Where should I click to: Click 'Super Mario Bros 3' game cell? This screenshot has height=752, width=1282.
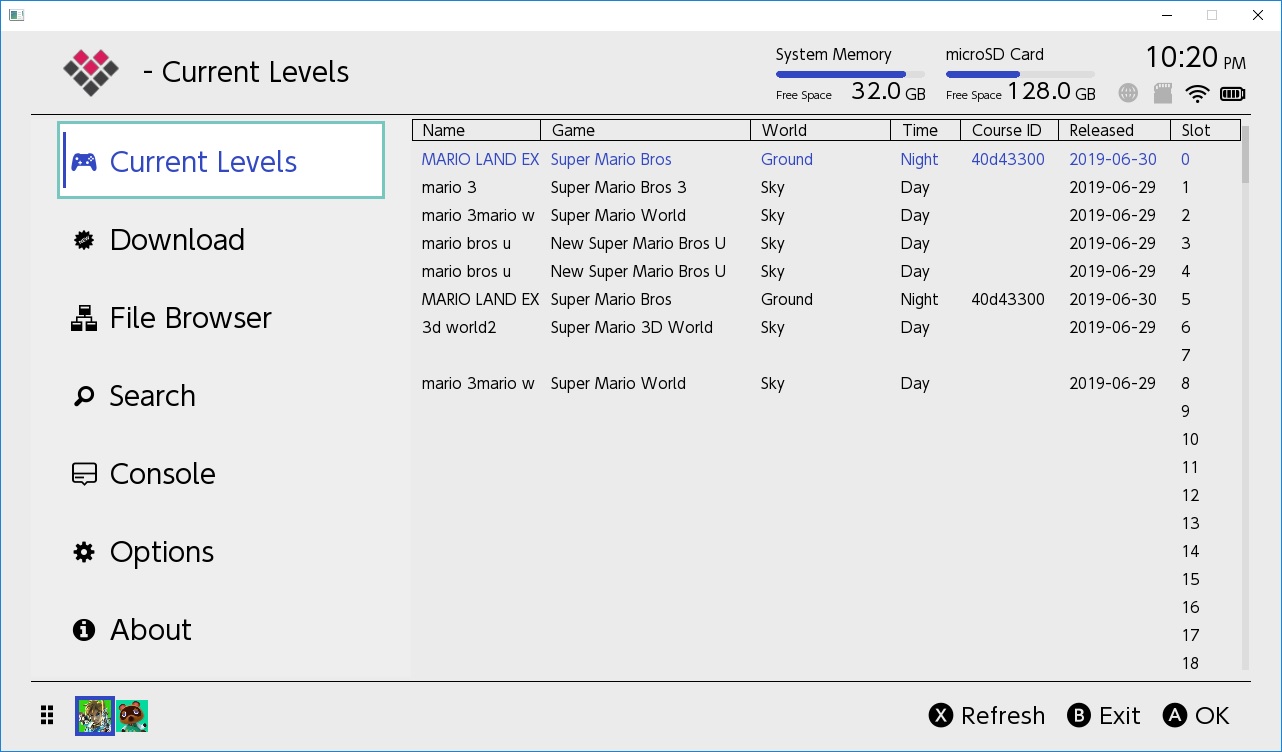(x=618, y=187)
